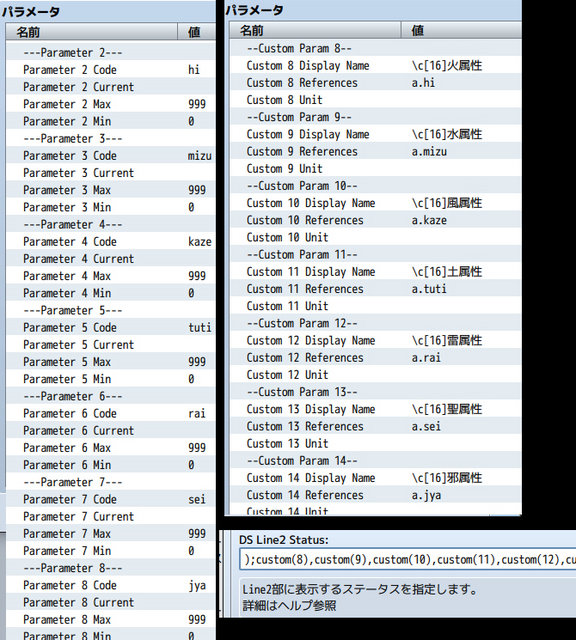Select the --Custom Param 14-- row
Image resolution: width=576 pixels, height=640 pixels.
point(376,460)
